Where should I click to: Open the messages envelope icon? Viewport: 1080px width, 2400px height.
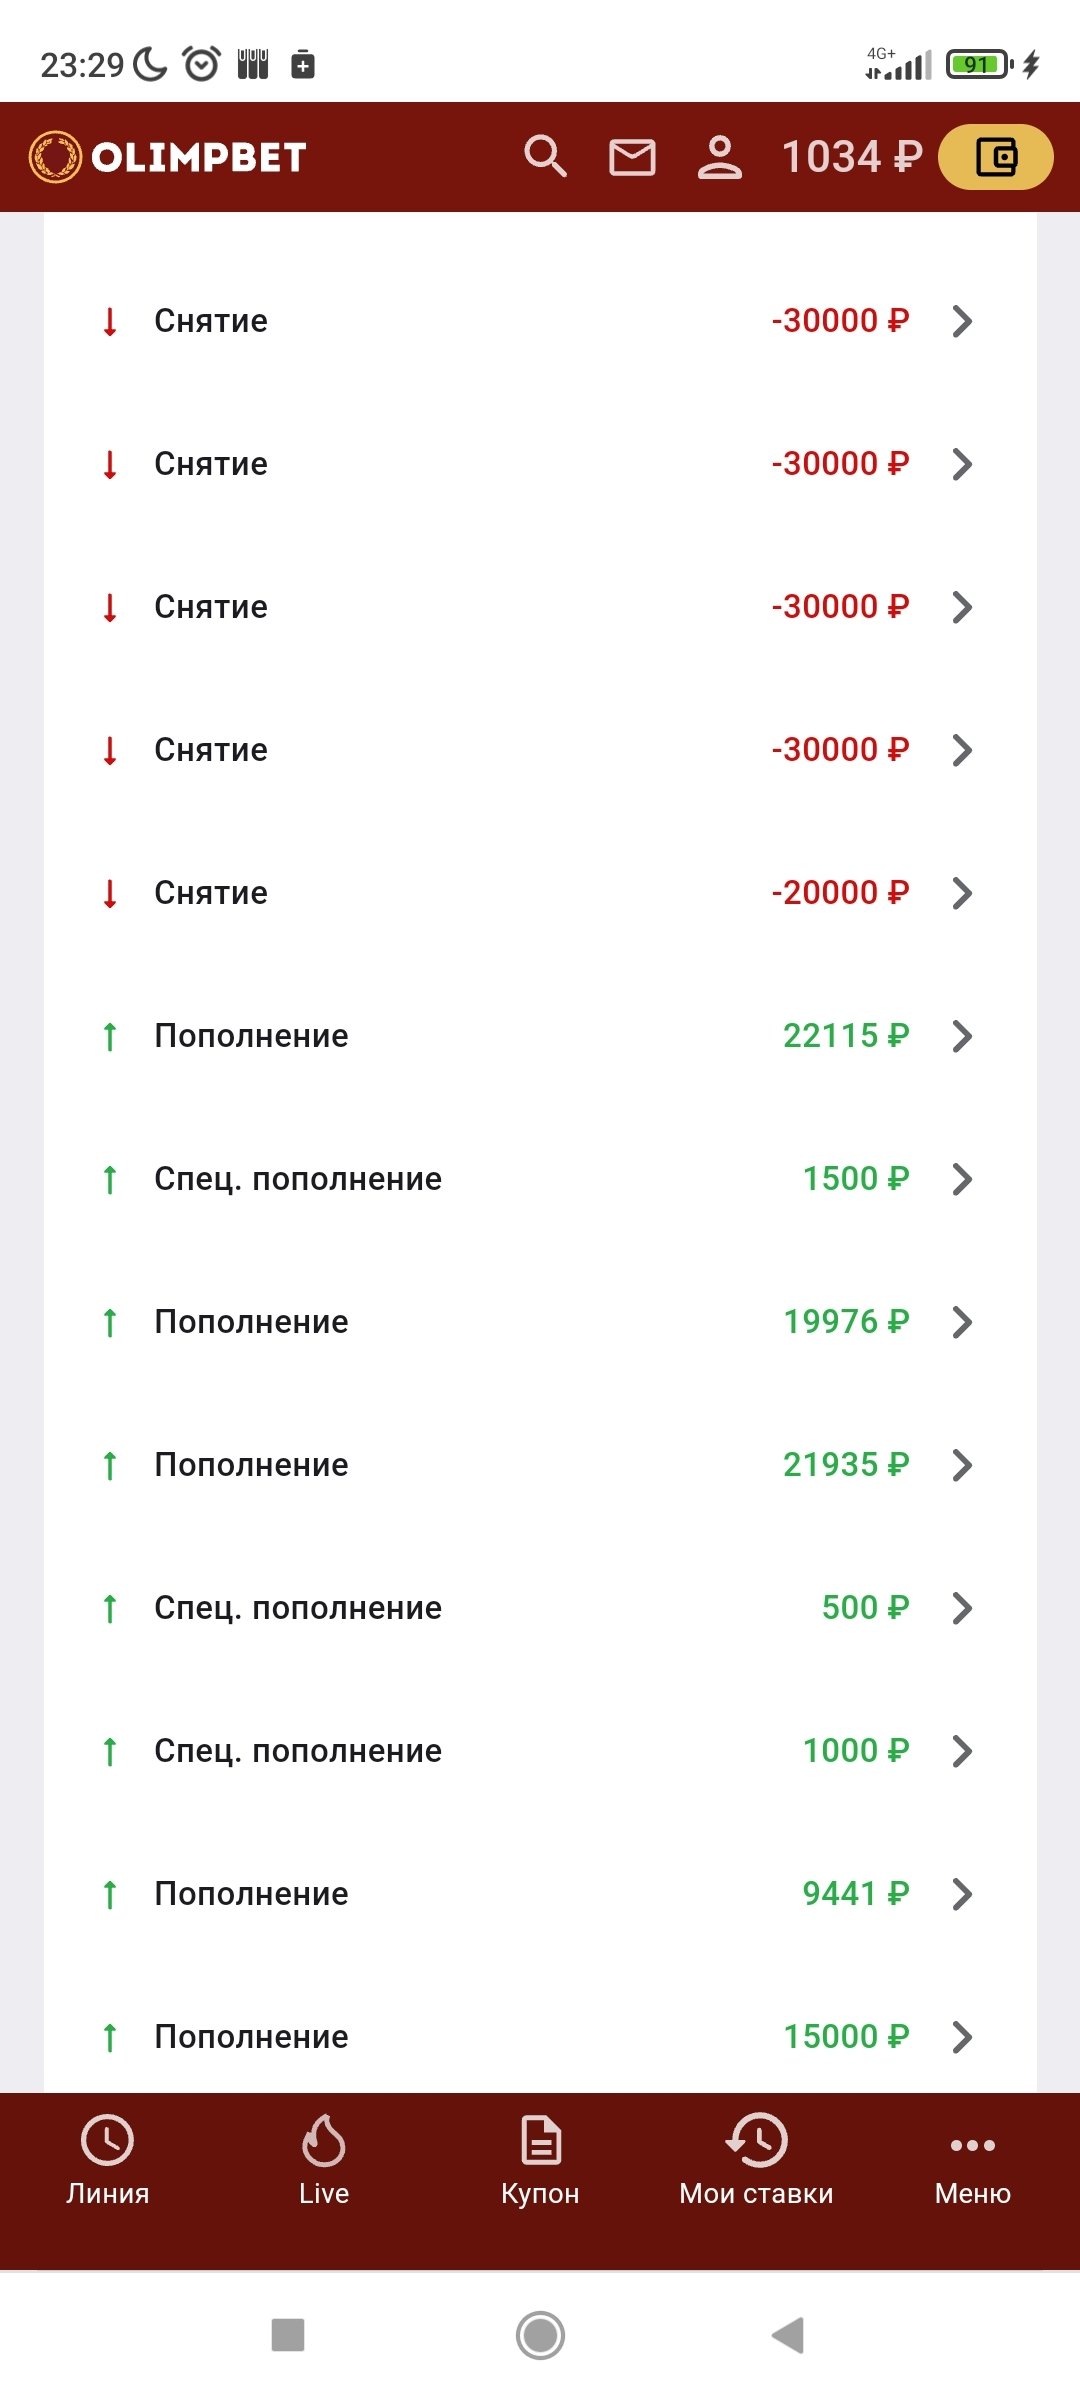[x=632, y=158]
